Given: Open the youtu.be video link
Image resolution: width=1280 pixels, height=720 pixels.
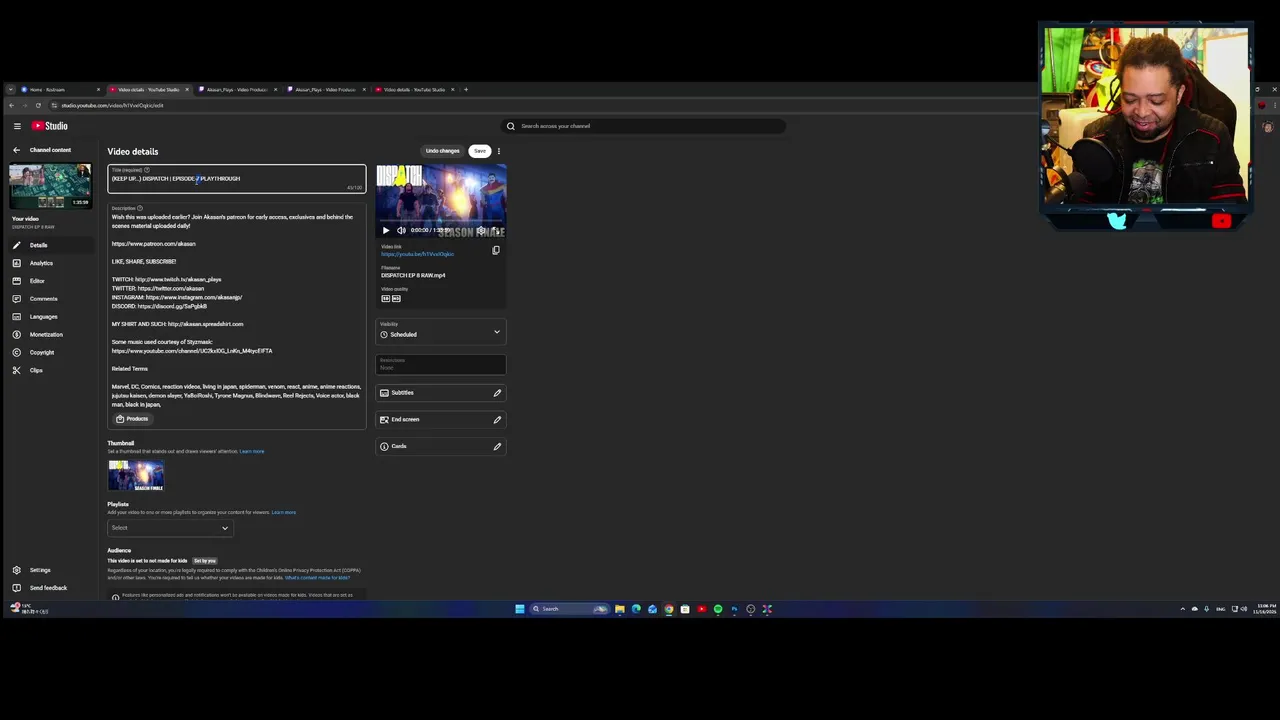Looking at the screenshot, I should point(417,254).
